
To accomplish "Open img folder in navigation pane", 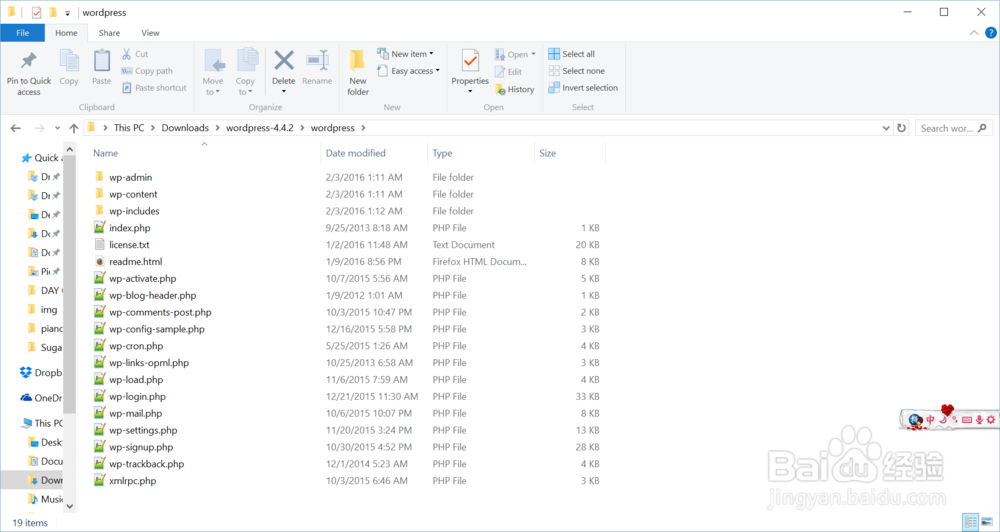I will pyautogui.click(x=45, y=309).
